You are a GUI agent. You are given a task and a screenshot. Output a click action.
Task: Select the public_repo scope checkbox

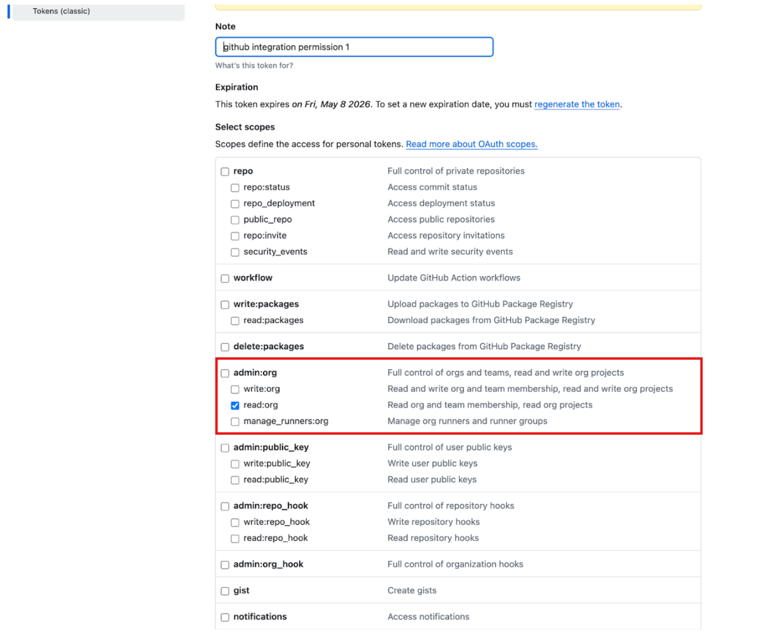coord(235,220)
